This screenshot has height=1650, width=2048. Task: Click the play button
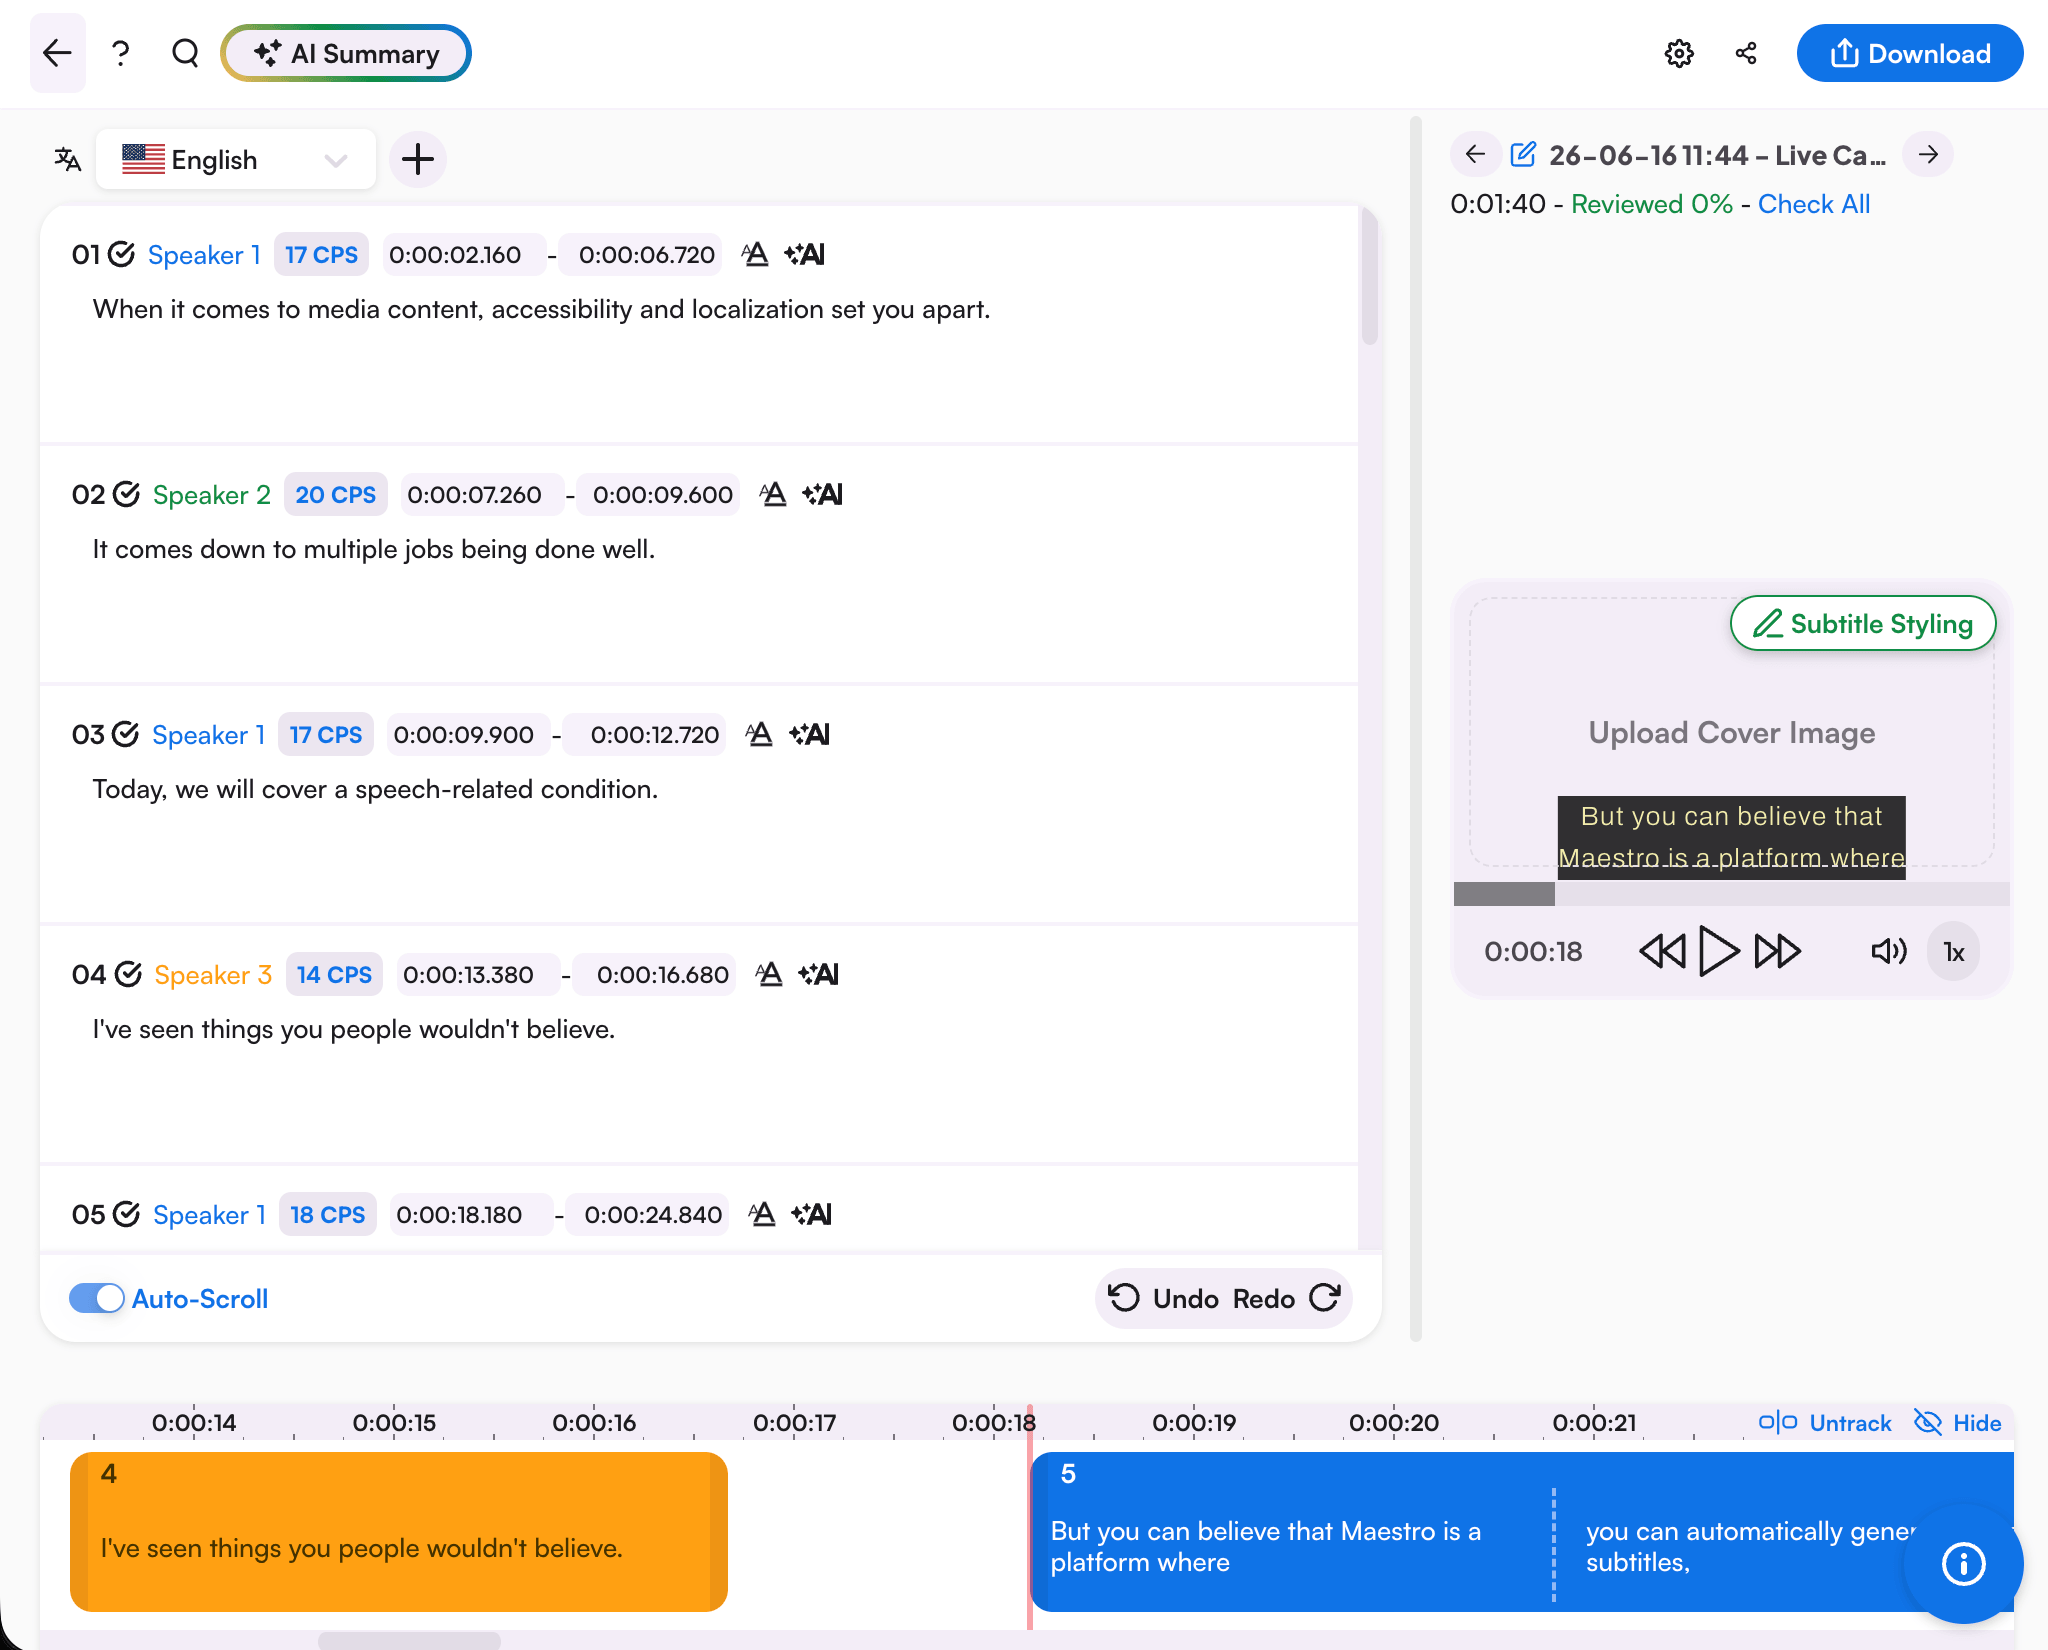(1718, 951)
